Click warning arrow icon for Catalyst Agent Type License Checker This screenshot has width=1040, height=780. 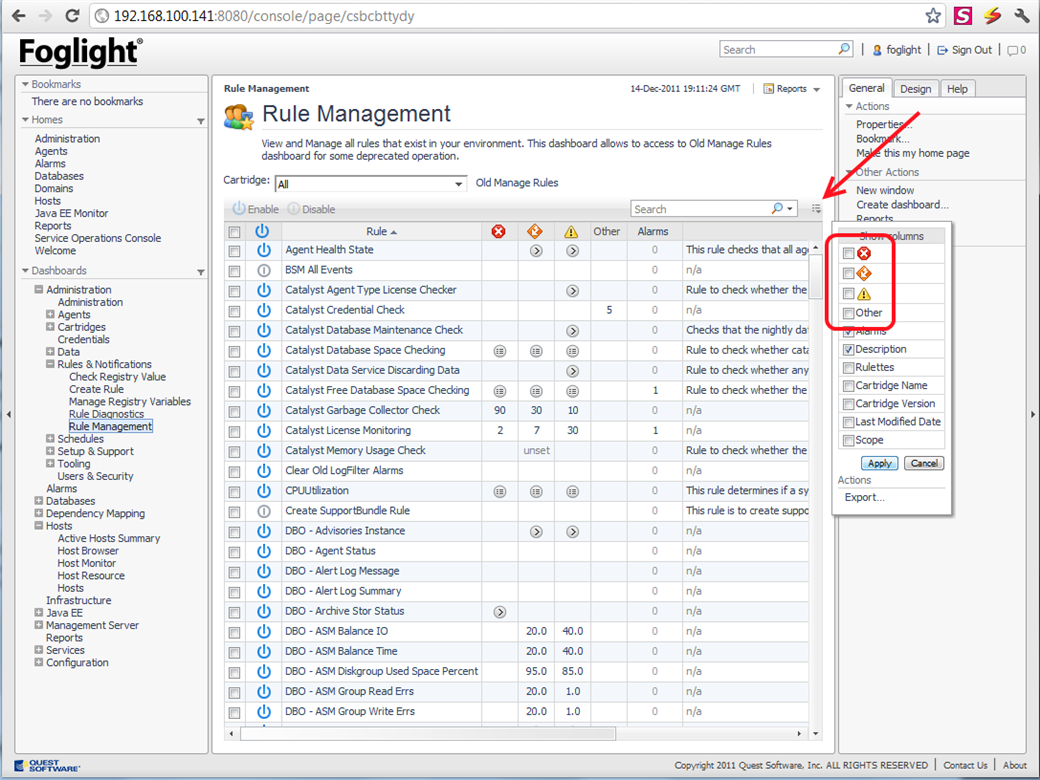(572, 291)
